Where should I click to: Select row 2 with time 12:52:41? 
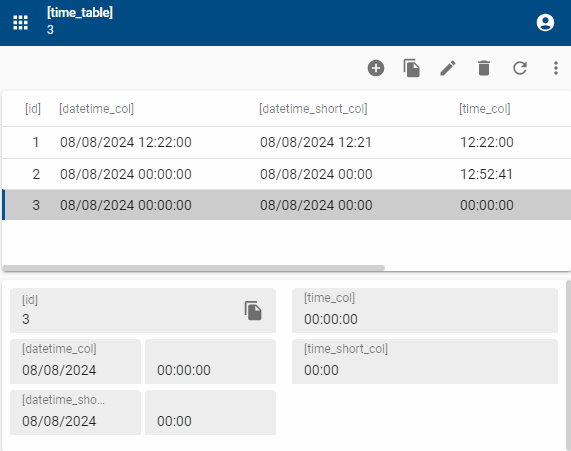(x=287, y=174)
